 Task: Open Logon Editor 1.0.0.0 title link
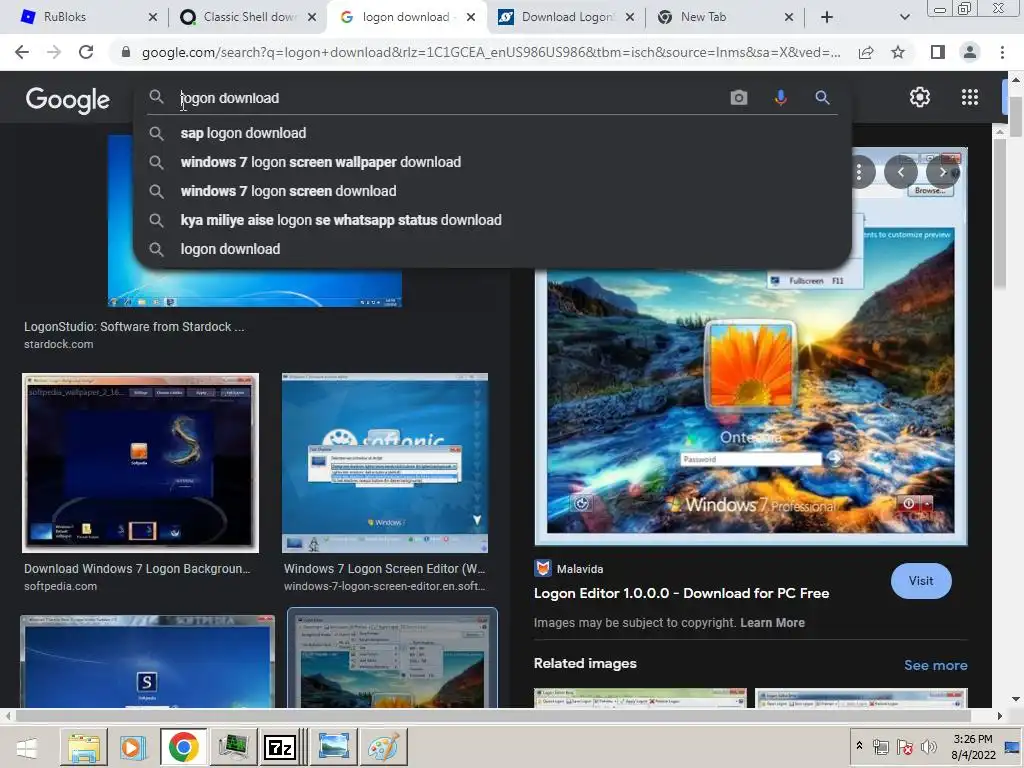[681, 593]
